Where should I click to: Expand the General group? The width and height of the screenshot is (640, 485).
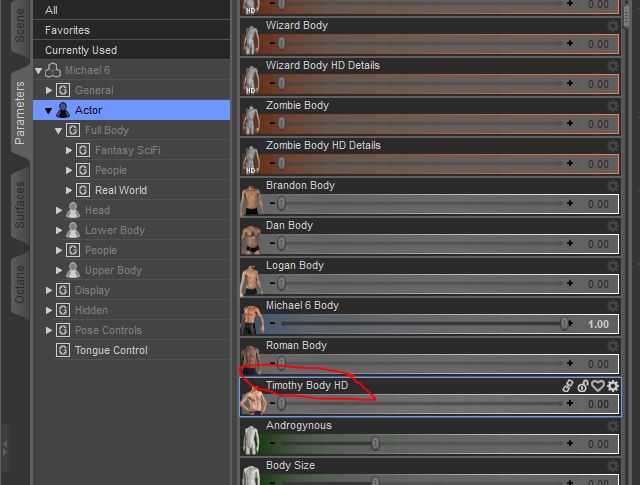49,90
